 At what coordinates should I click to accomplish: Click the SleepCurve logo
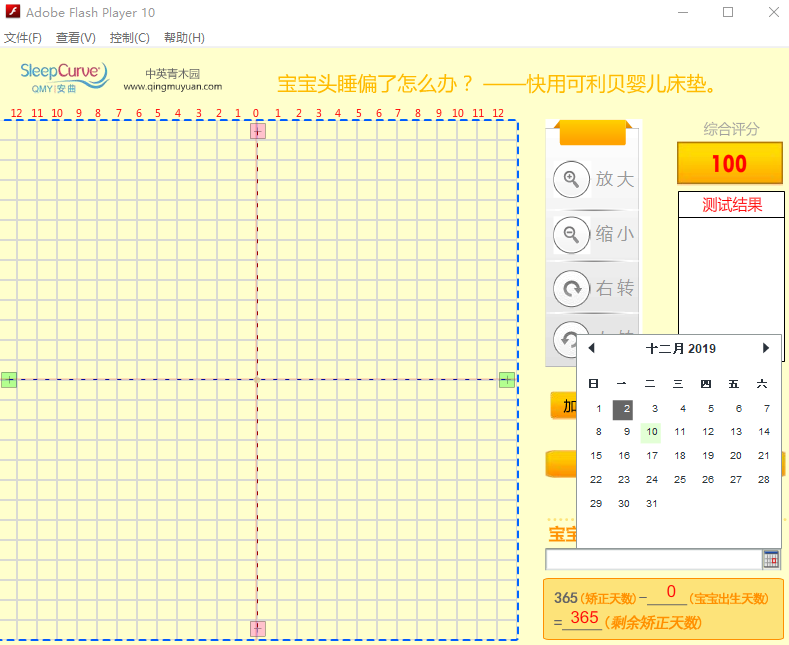pos(64,78)
